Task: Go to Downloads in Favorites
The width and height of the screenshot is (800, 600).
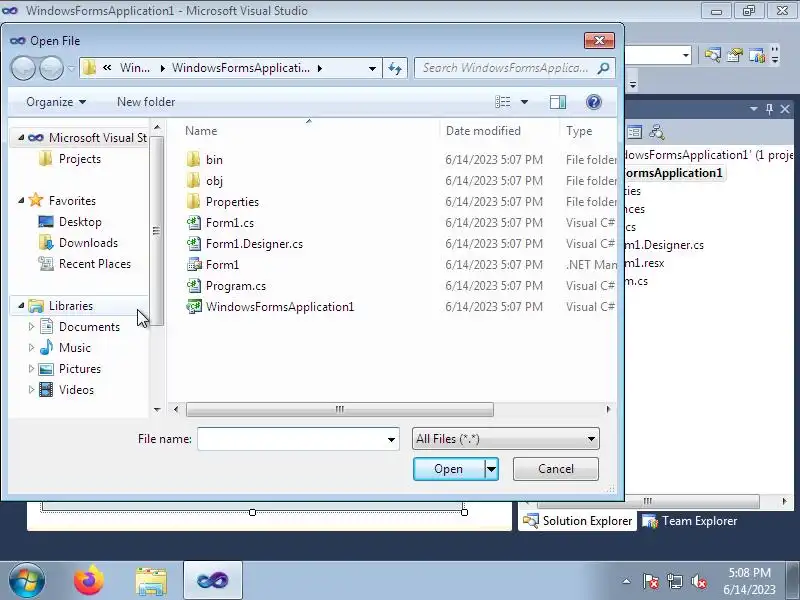Action: (x=88, y=242)
